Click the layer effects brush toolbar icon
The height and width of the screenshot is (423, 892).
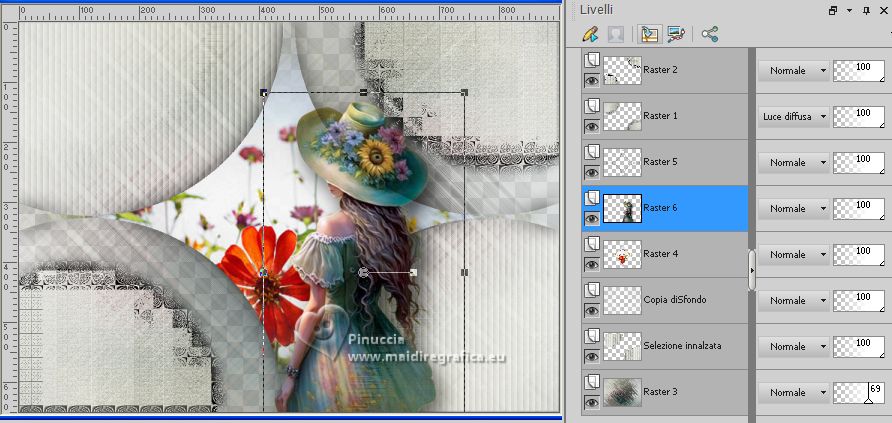click(676, 34)
